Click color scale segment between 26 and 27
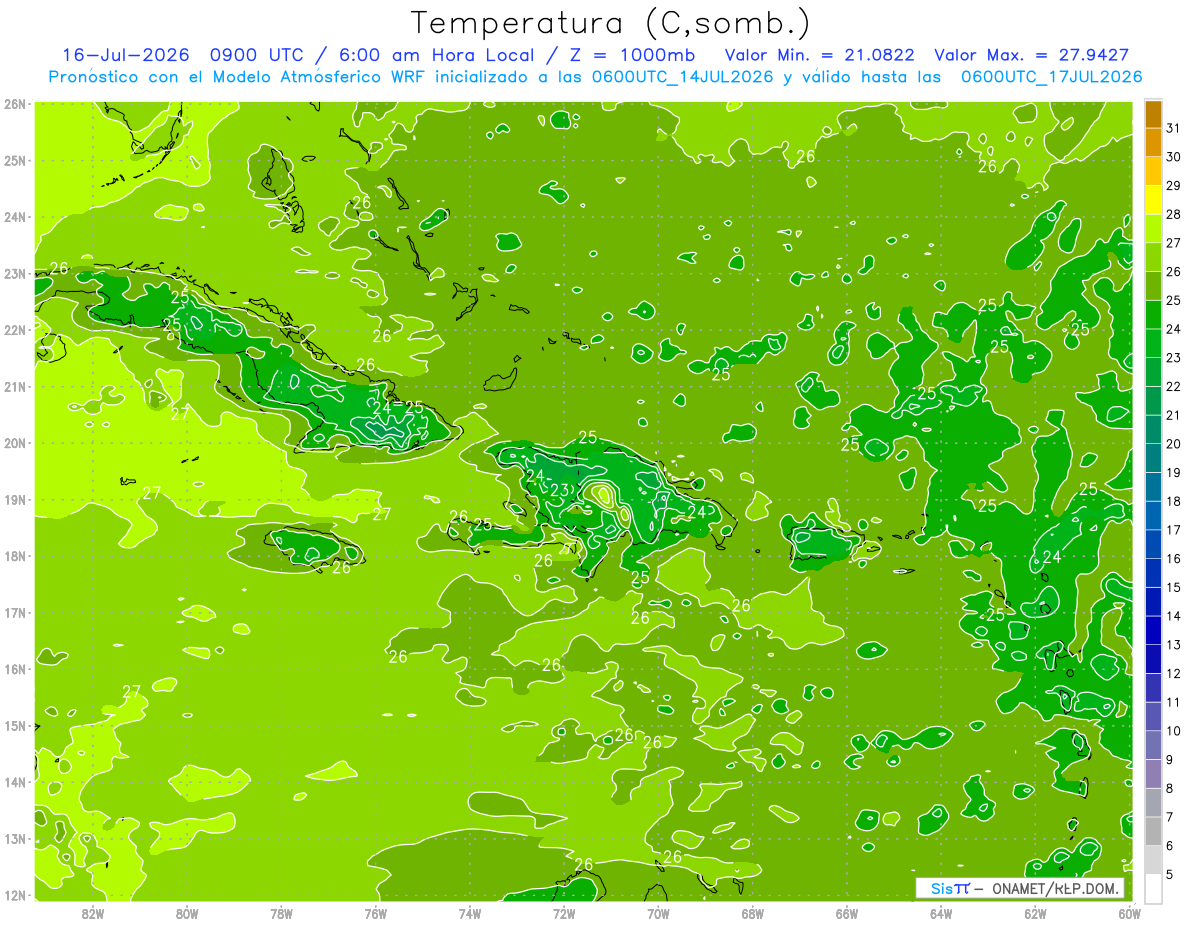Image resolution: width=1200 pixels, height=927 pixels. coord(1153,259)
